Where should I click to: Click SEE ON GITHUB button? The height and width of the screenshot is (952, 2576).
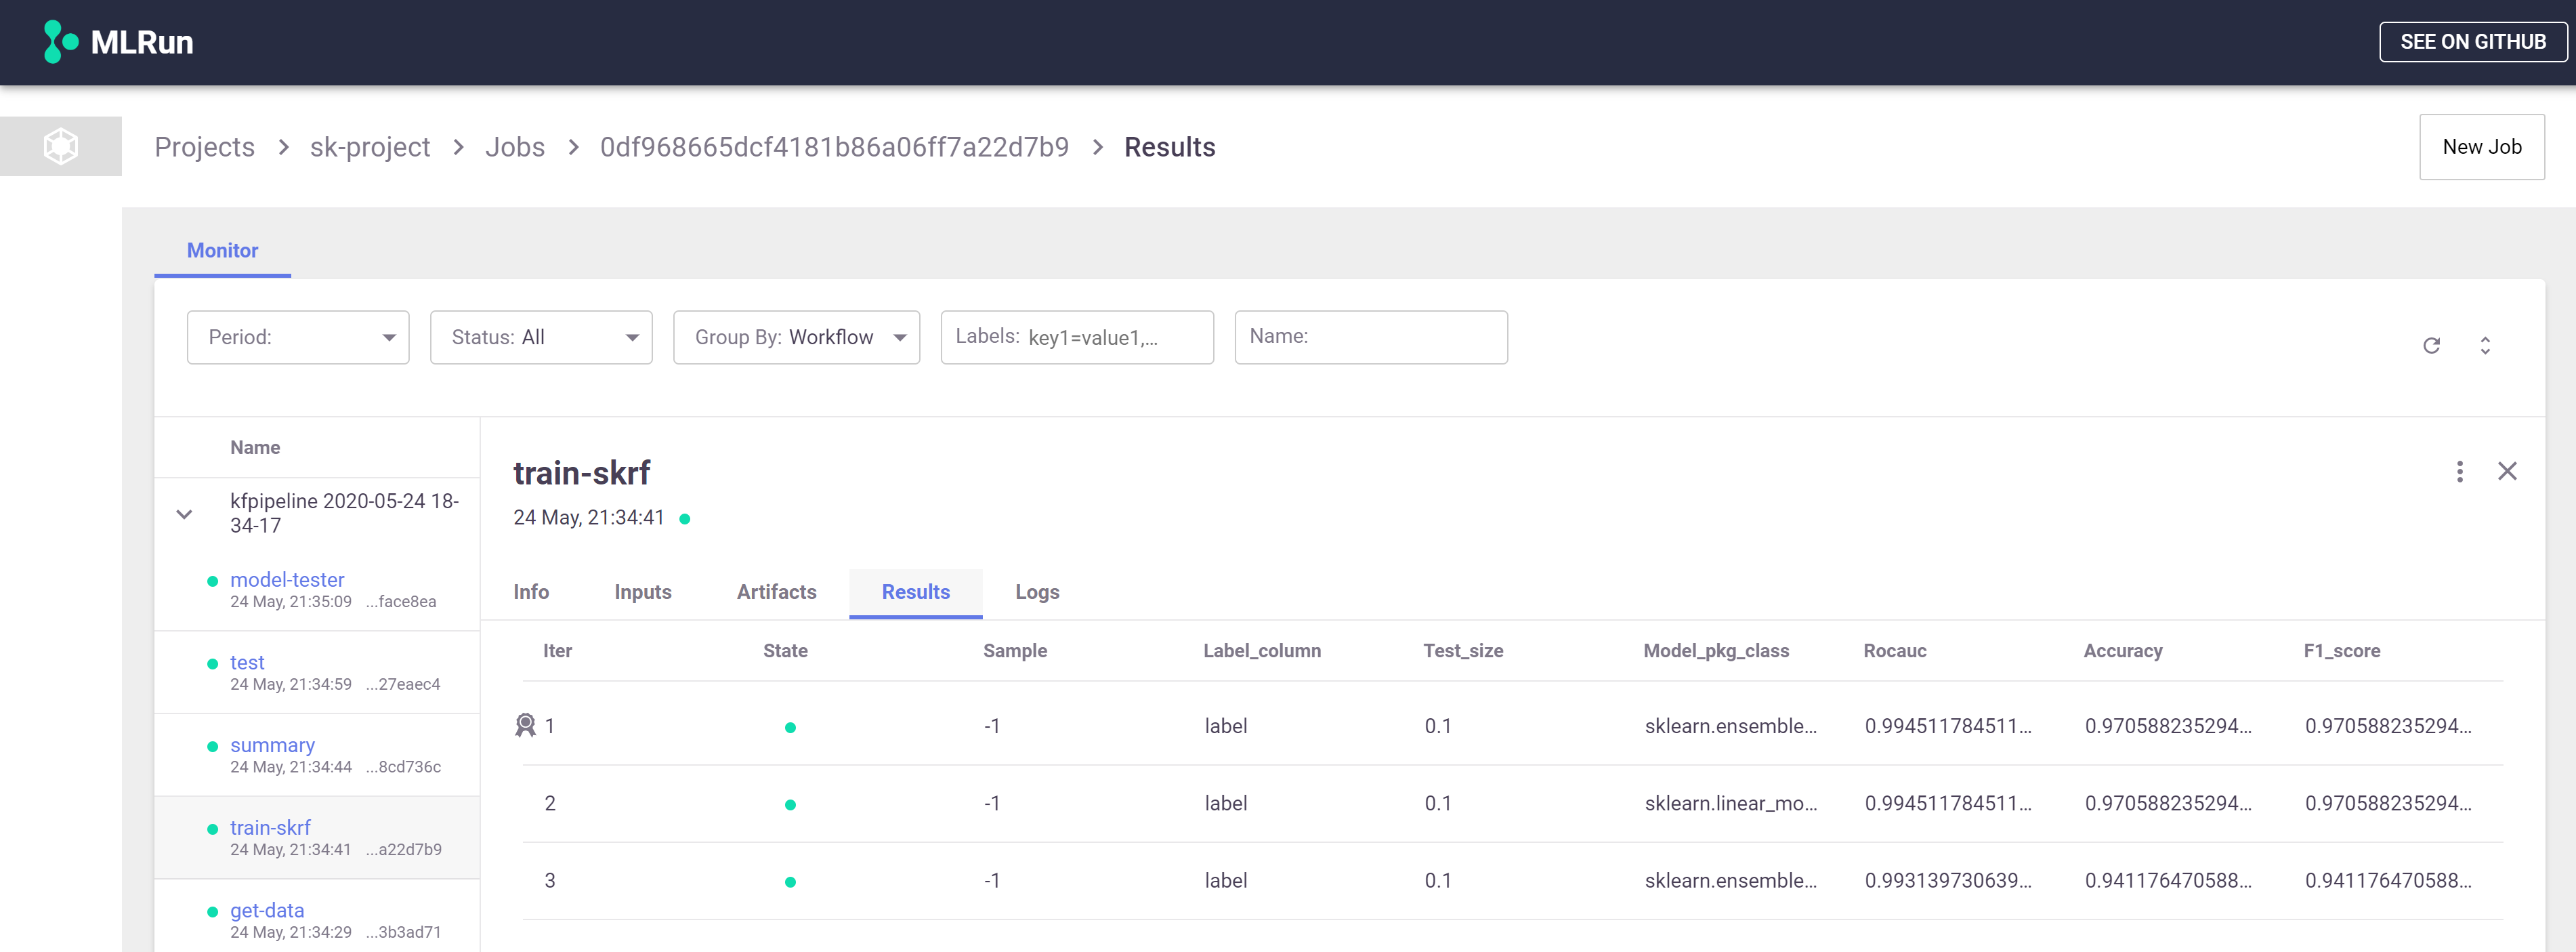(2472, 42)
